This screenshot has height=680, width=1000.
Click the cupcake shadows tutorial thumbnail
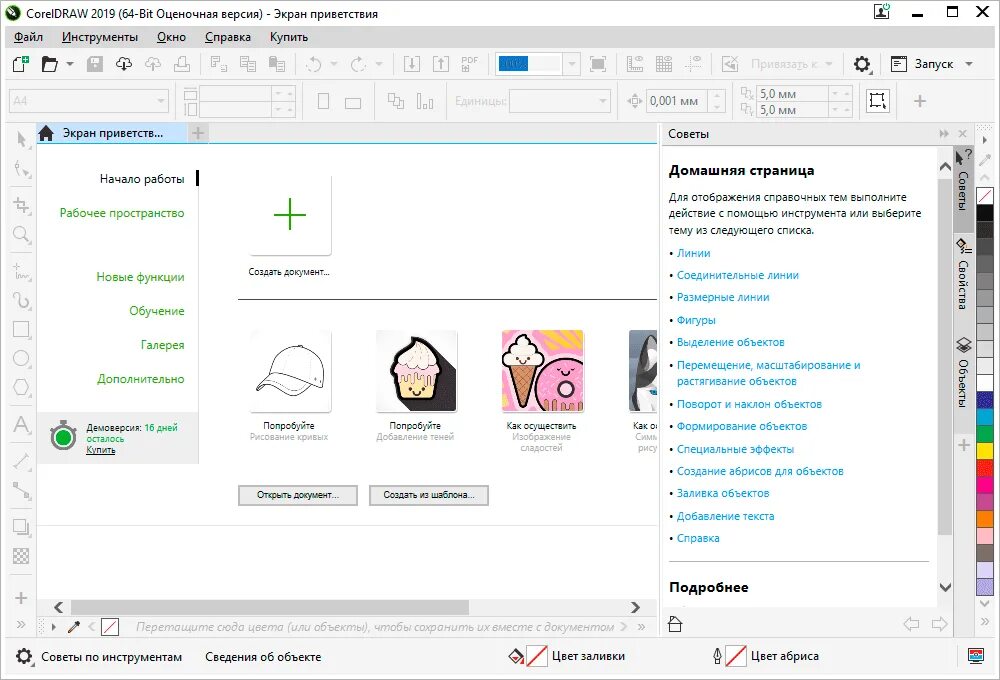tap(416, 371)
